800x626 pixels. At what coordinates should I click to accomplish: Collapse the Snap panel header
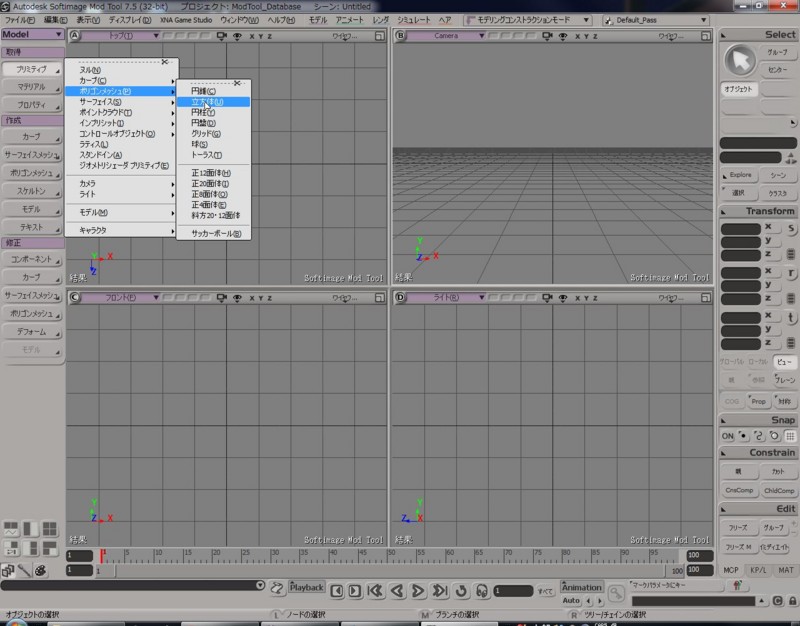[x=759, y=420]
